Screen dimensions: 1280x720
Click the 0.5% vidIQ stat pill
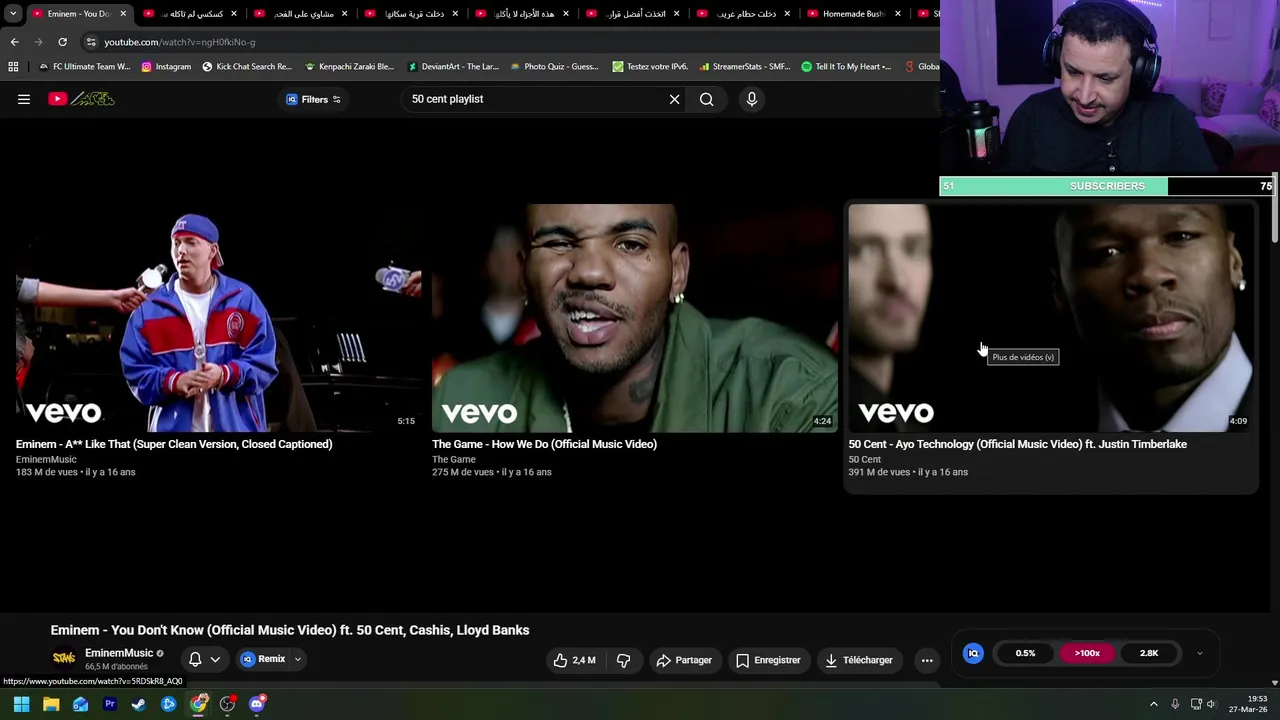pos(1025,653)
